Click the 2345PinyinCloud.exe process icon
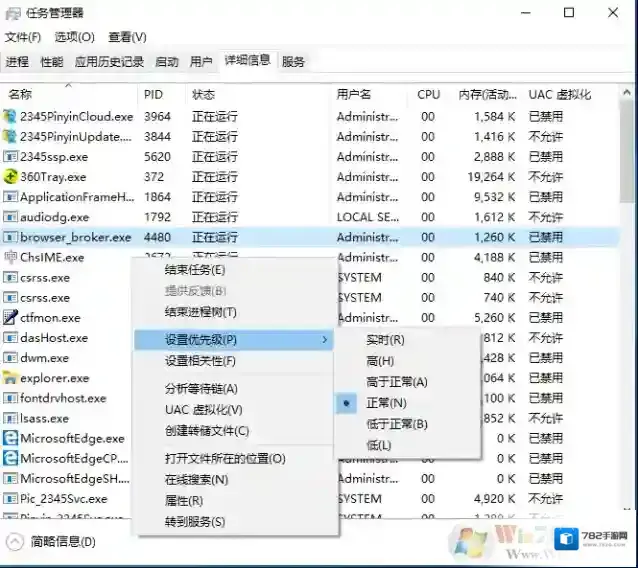638x568 pixels. point(10,116)
